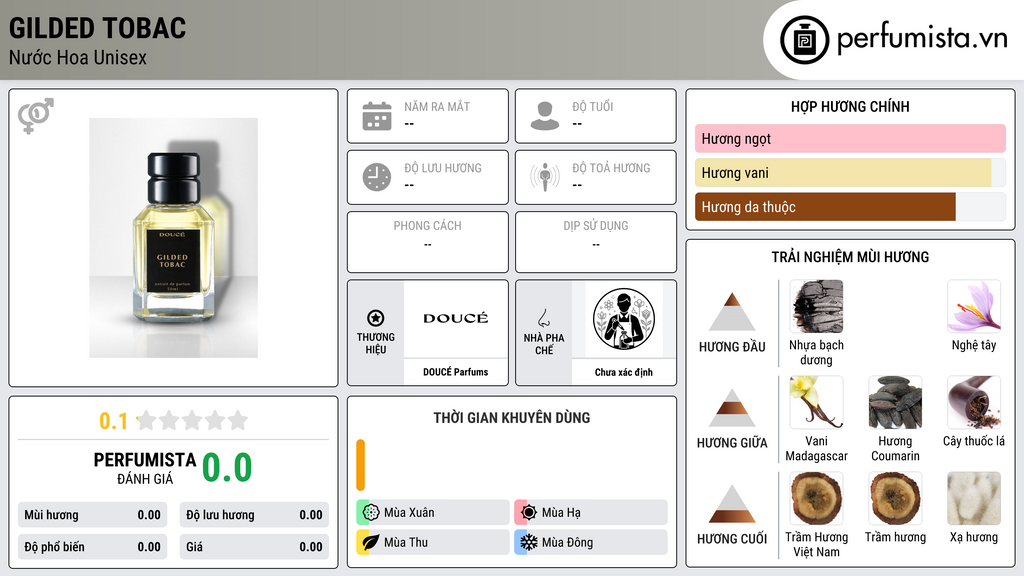
Task: Click the Hương da thuộc accord bar
Action: click(x=850, y=206)
